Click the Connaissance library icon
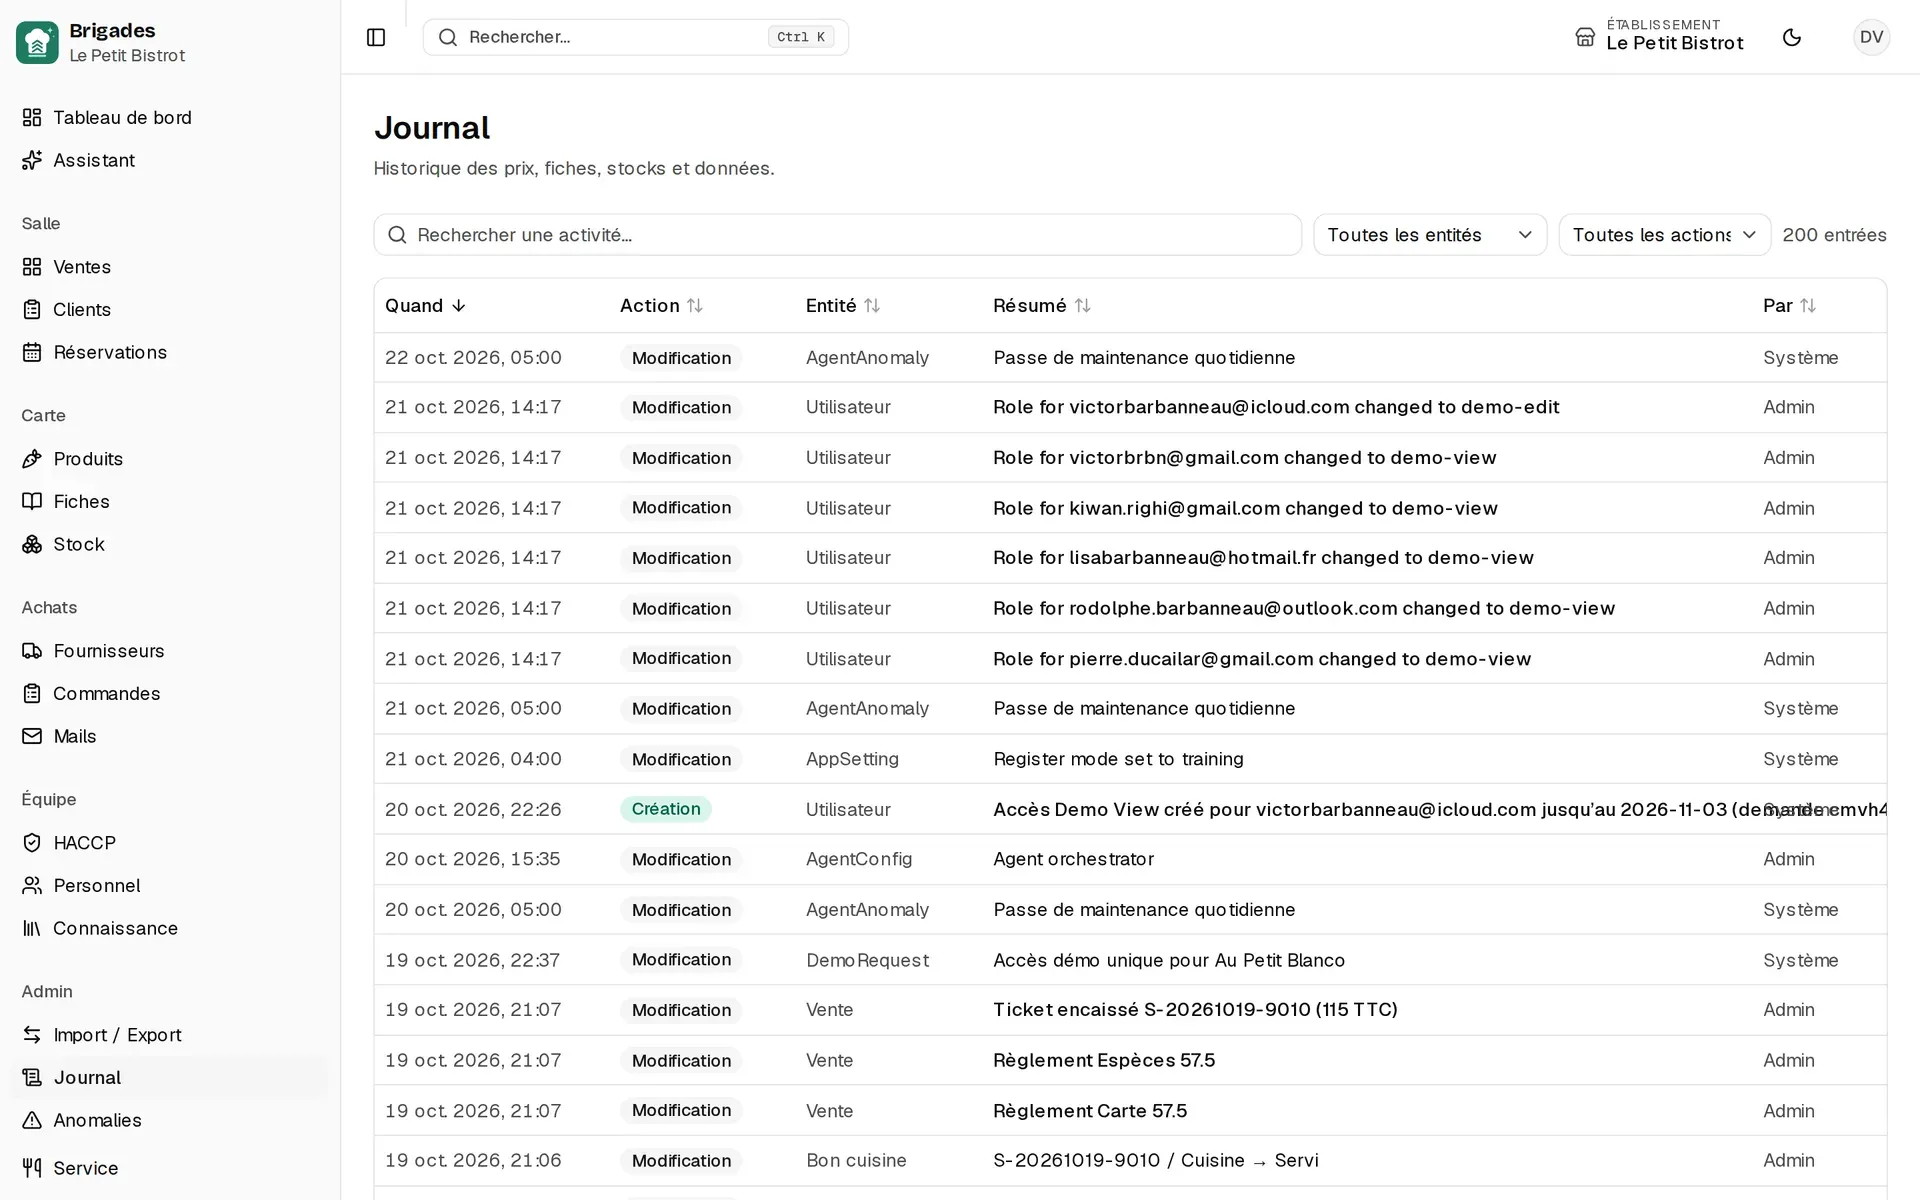 point(32,928)
